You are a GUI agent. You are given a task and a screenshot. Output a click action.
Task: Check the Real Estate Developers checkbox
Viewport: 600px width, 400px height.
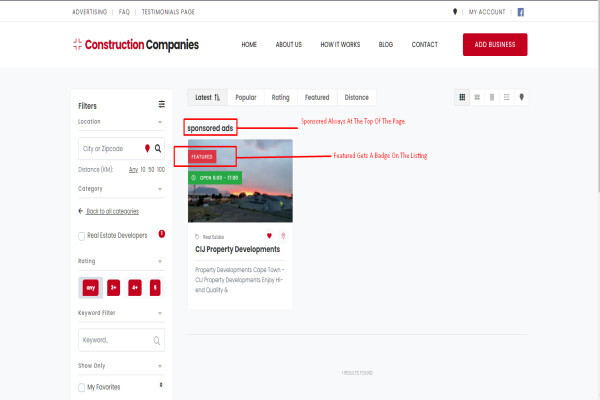tap(82, 236)
